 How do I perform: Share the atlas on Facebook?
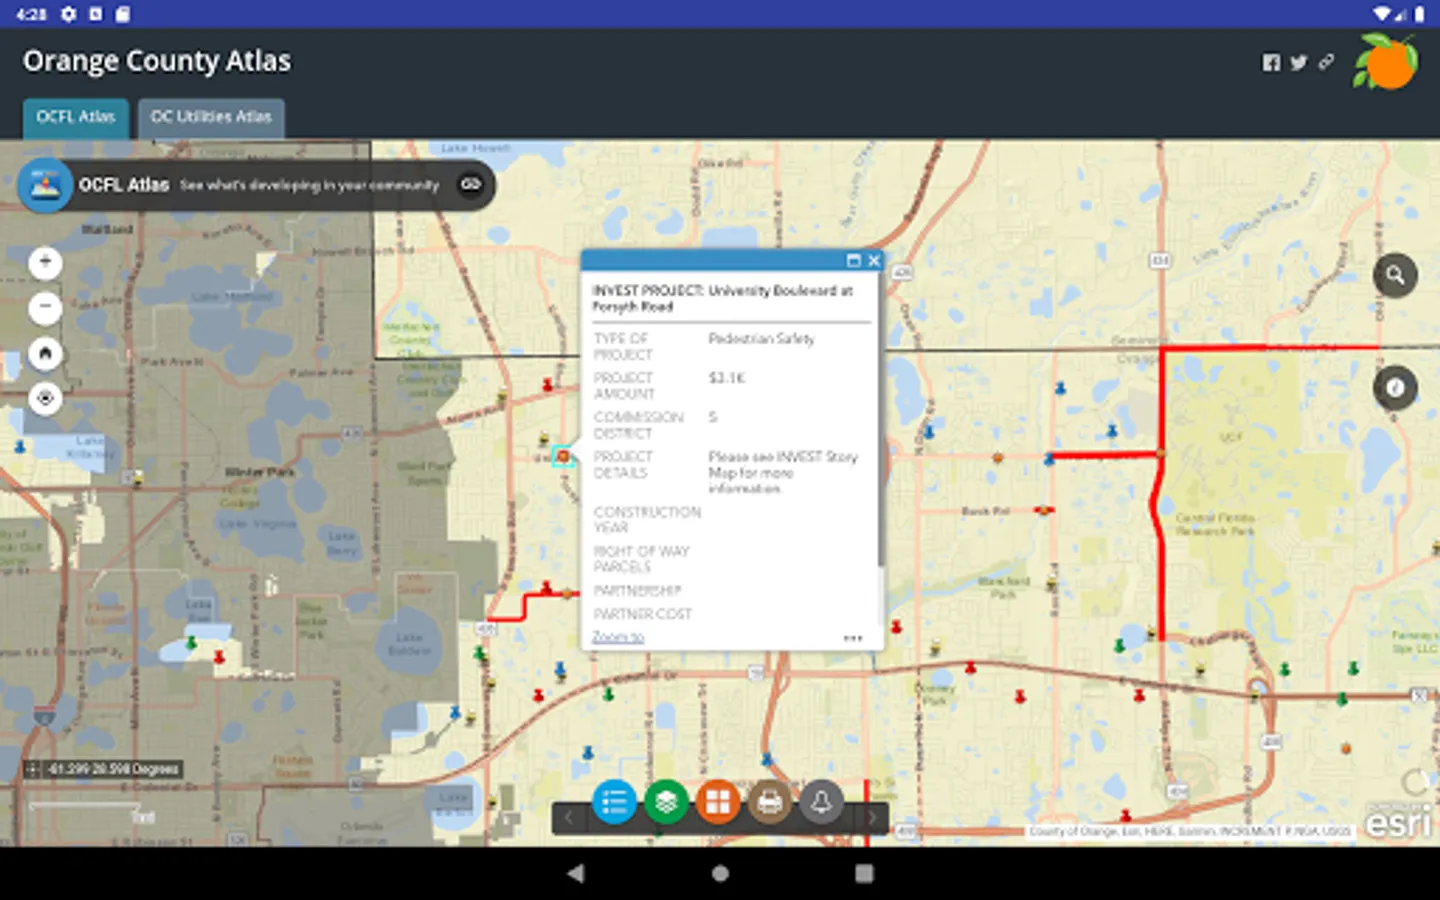click(x=1271, y=62)
